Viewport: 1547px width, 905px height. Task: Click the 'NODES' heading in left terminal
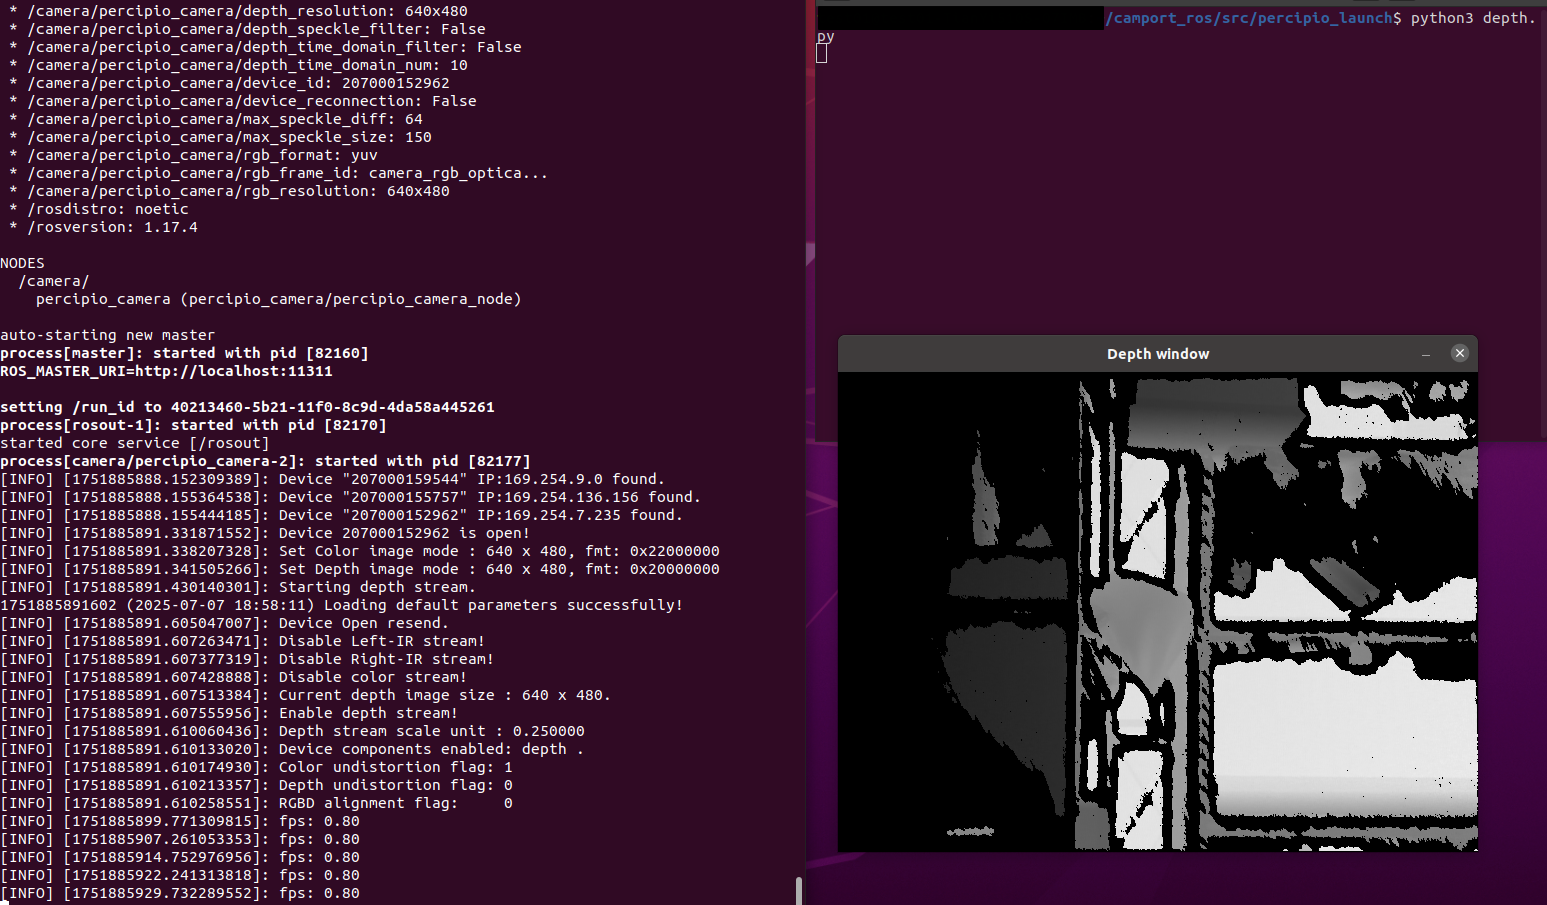pyautogui.click(x=22, y=263)
